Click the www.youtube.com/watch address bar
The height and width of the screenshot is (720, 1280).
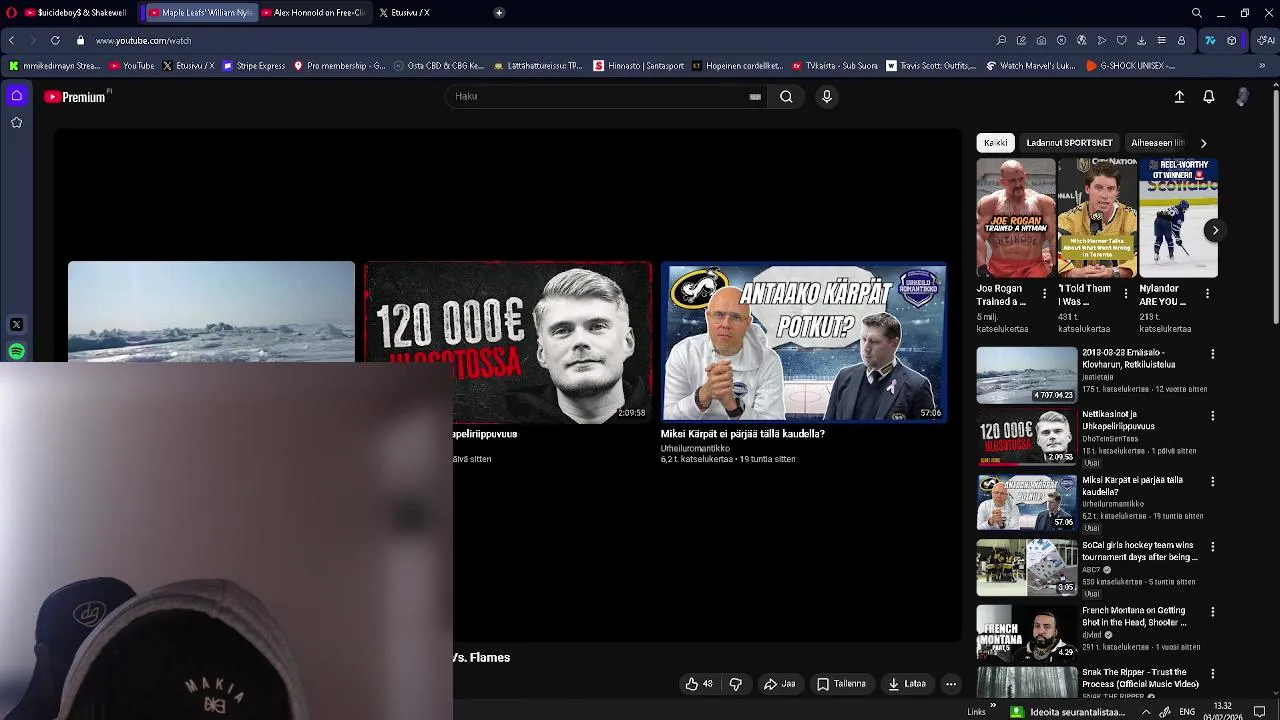pyautogui.click(x=143, y=41)
